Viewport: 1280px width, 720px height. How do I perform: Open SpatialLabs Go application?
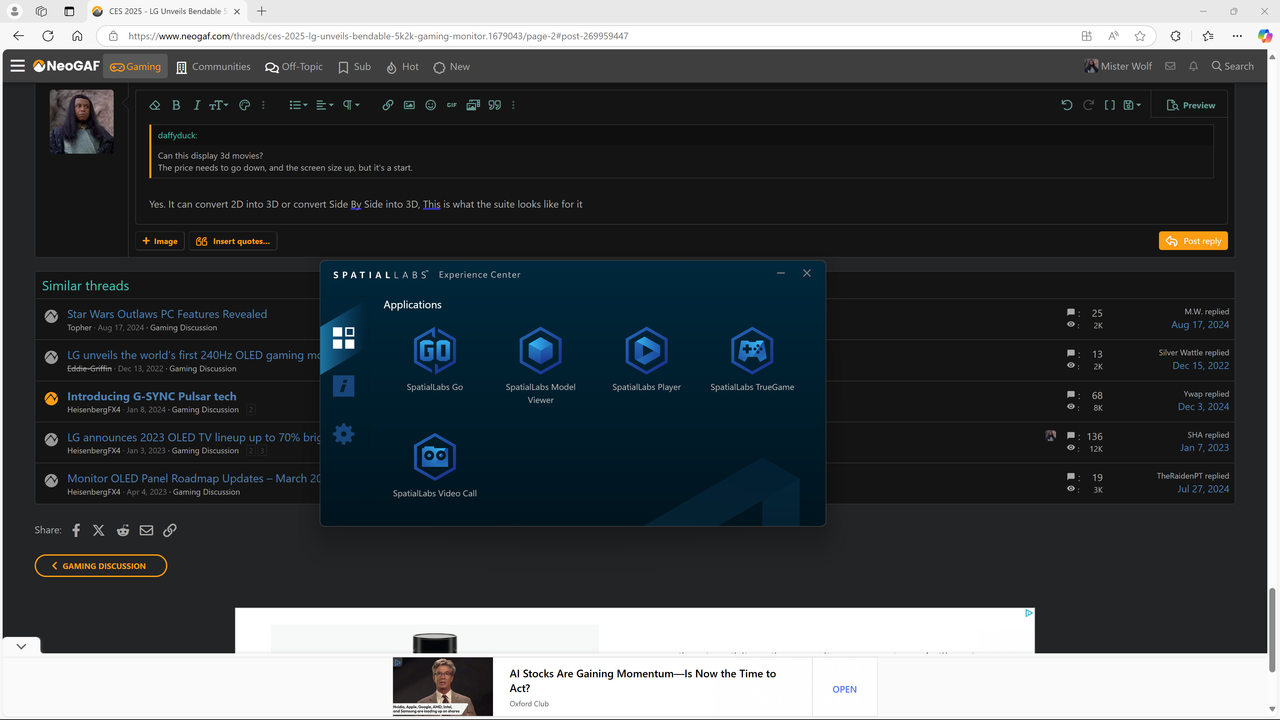tap(434, 359)
